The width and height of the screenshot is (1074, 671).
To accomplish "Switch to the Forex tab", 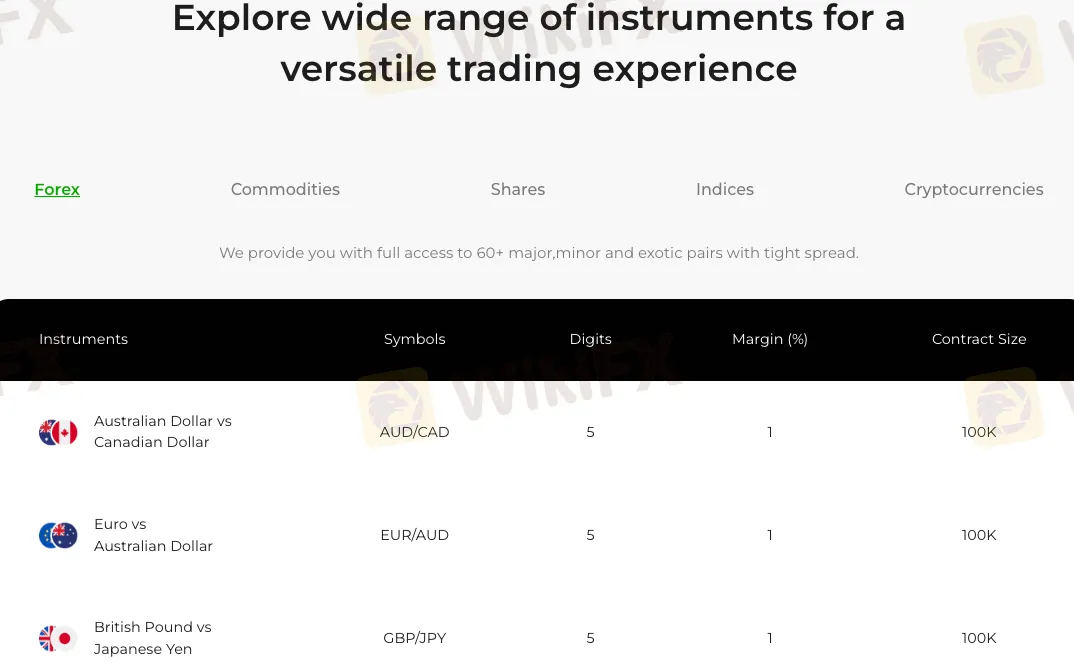I will tap(57, 189).
